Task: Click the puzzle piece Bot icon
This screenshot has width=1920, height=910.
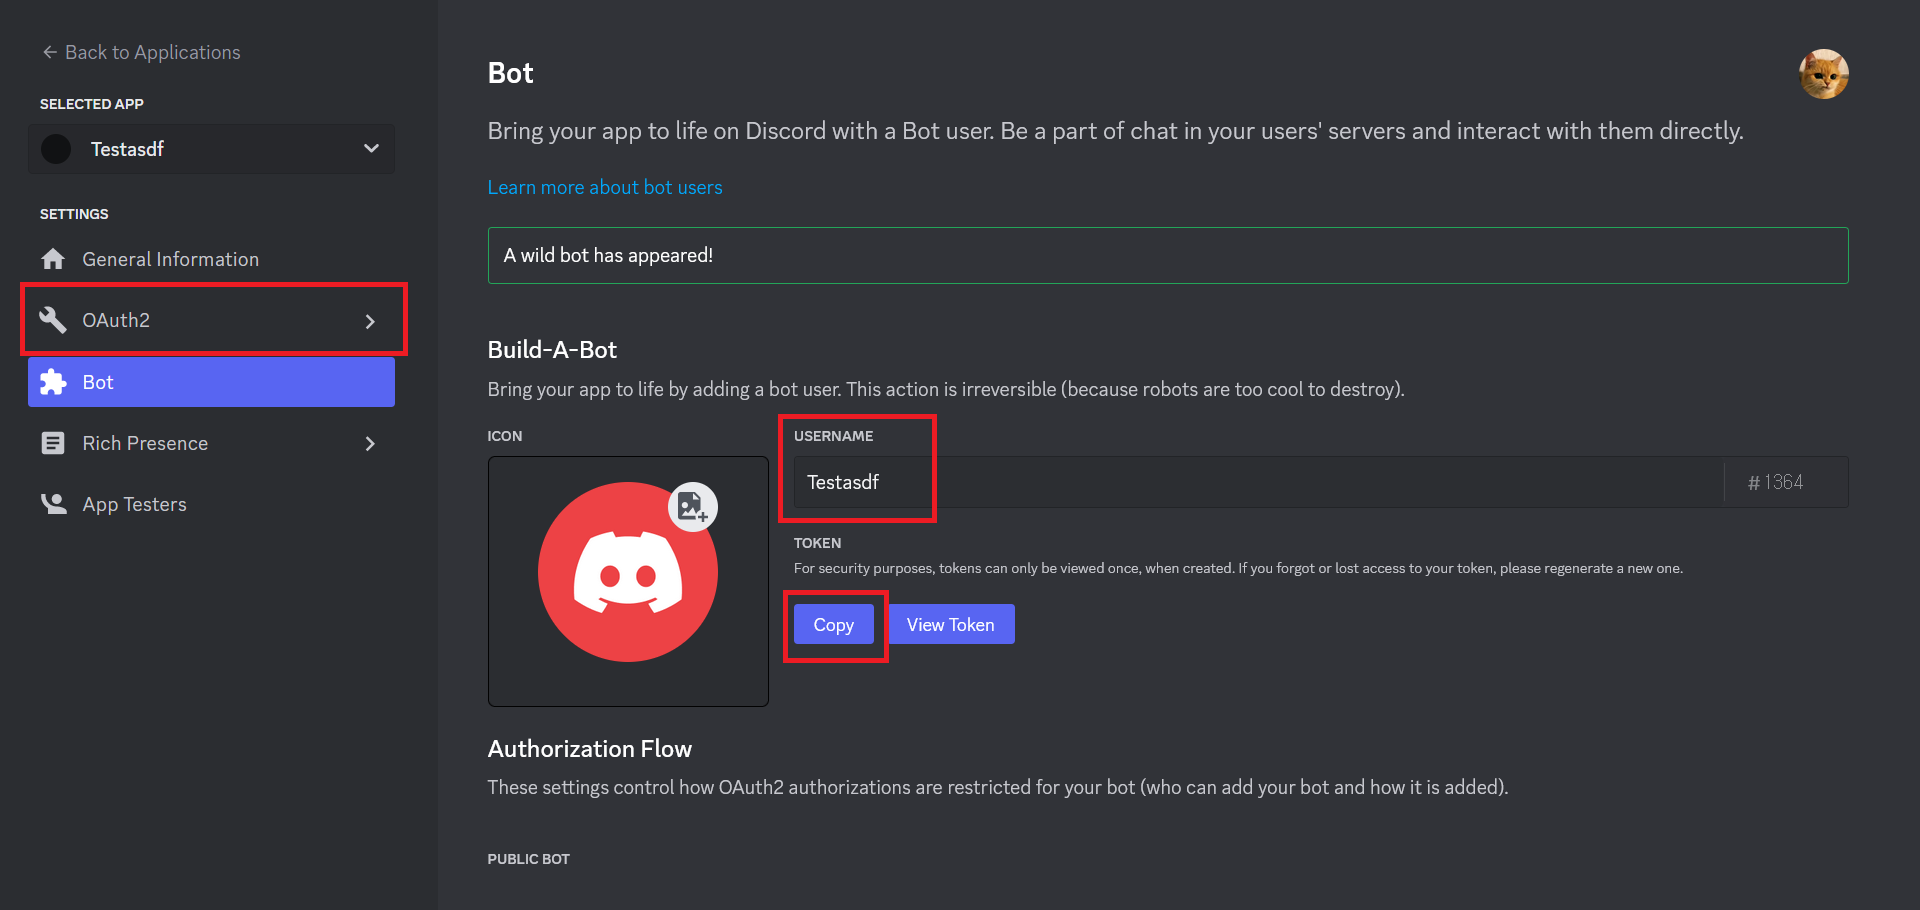Action: [53, 382]
